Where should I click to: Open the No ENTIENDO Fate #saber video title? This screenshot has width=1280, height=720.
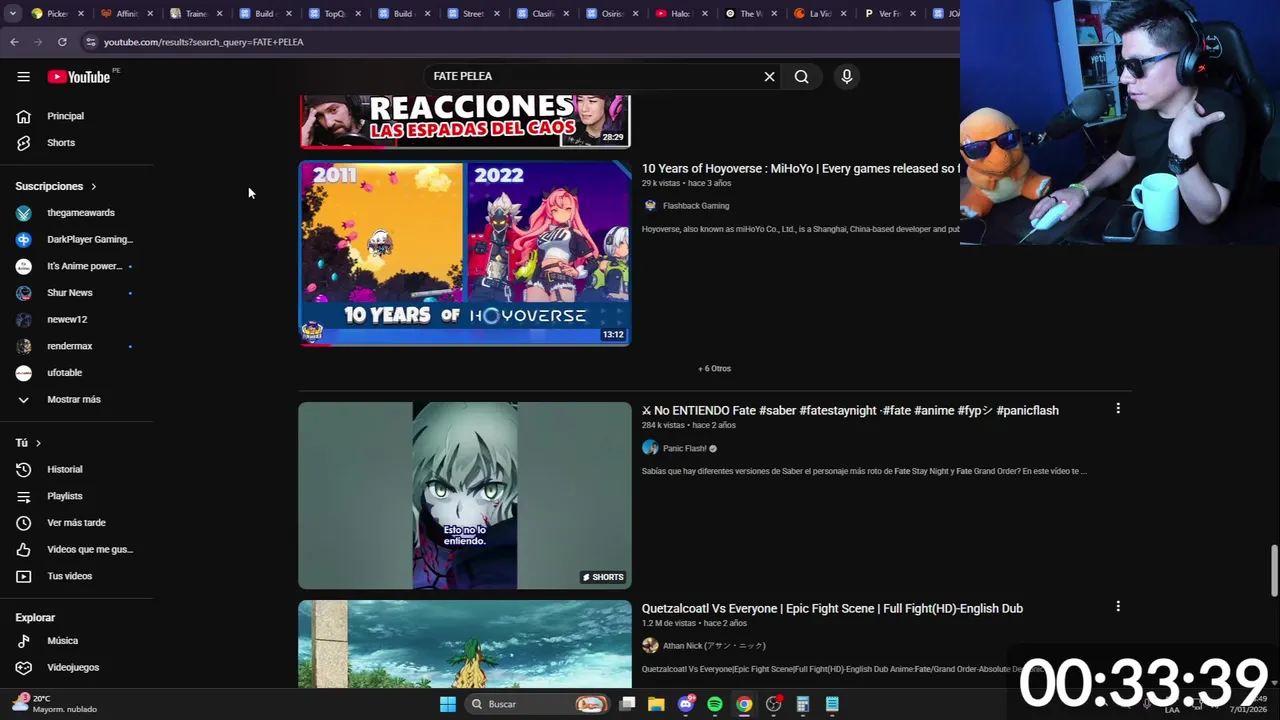coord(850,411)
